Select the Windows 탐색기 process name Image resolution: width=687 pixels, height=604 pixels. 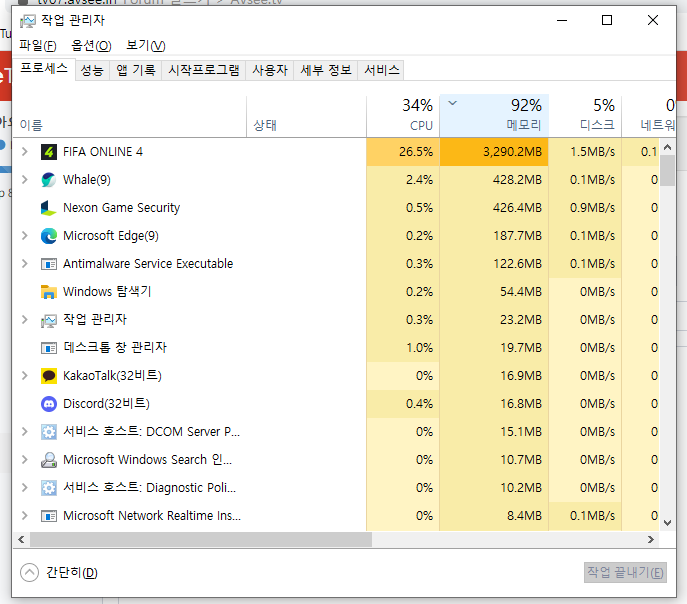(x=107, y=292)
